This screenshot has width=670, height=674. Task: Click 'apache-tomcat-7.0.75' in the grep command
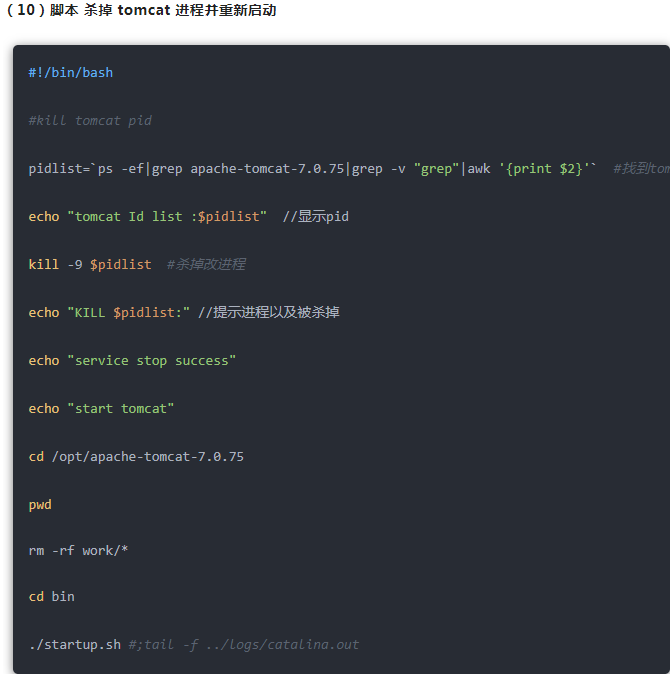pos(267,168)
